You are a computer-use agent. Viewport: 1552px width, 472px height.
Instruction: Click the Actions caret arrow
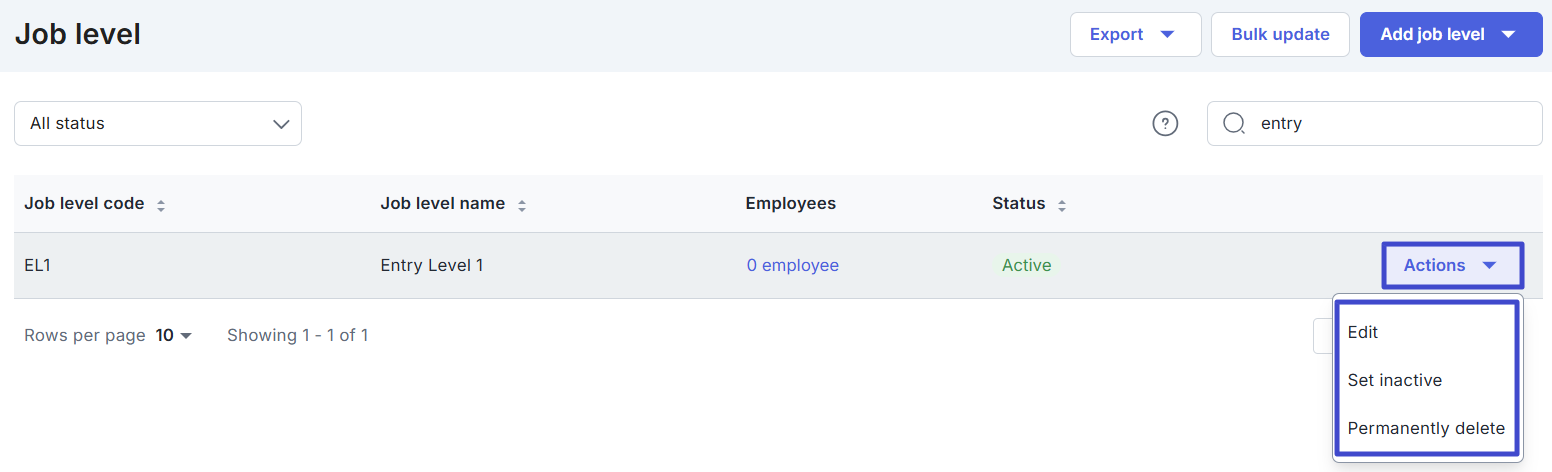(x=1489, y=266)
